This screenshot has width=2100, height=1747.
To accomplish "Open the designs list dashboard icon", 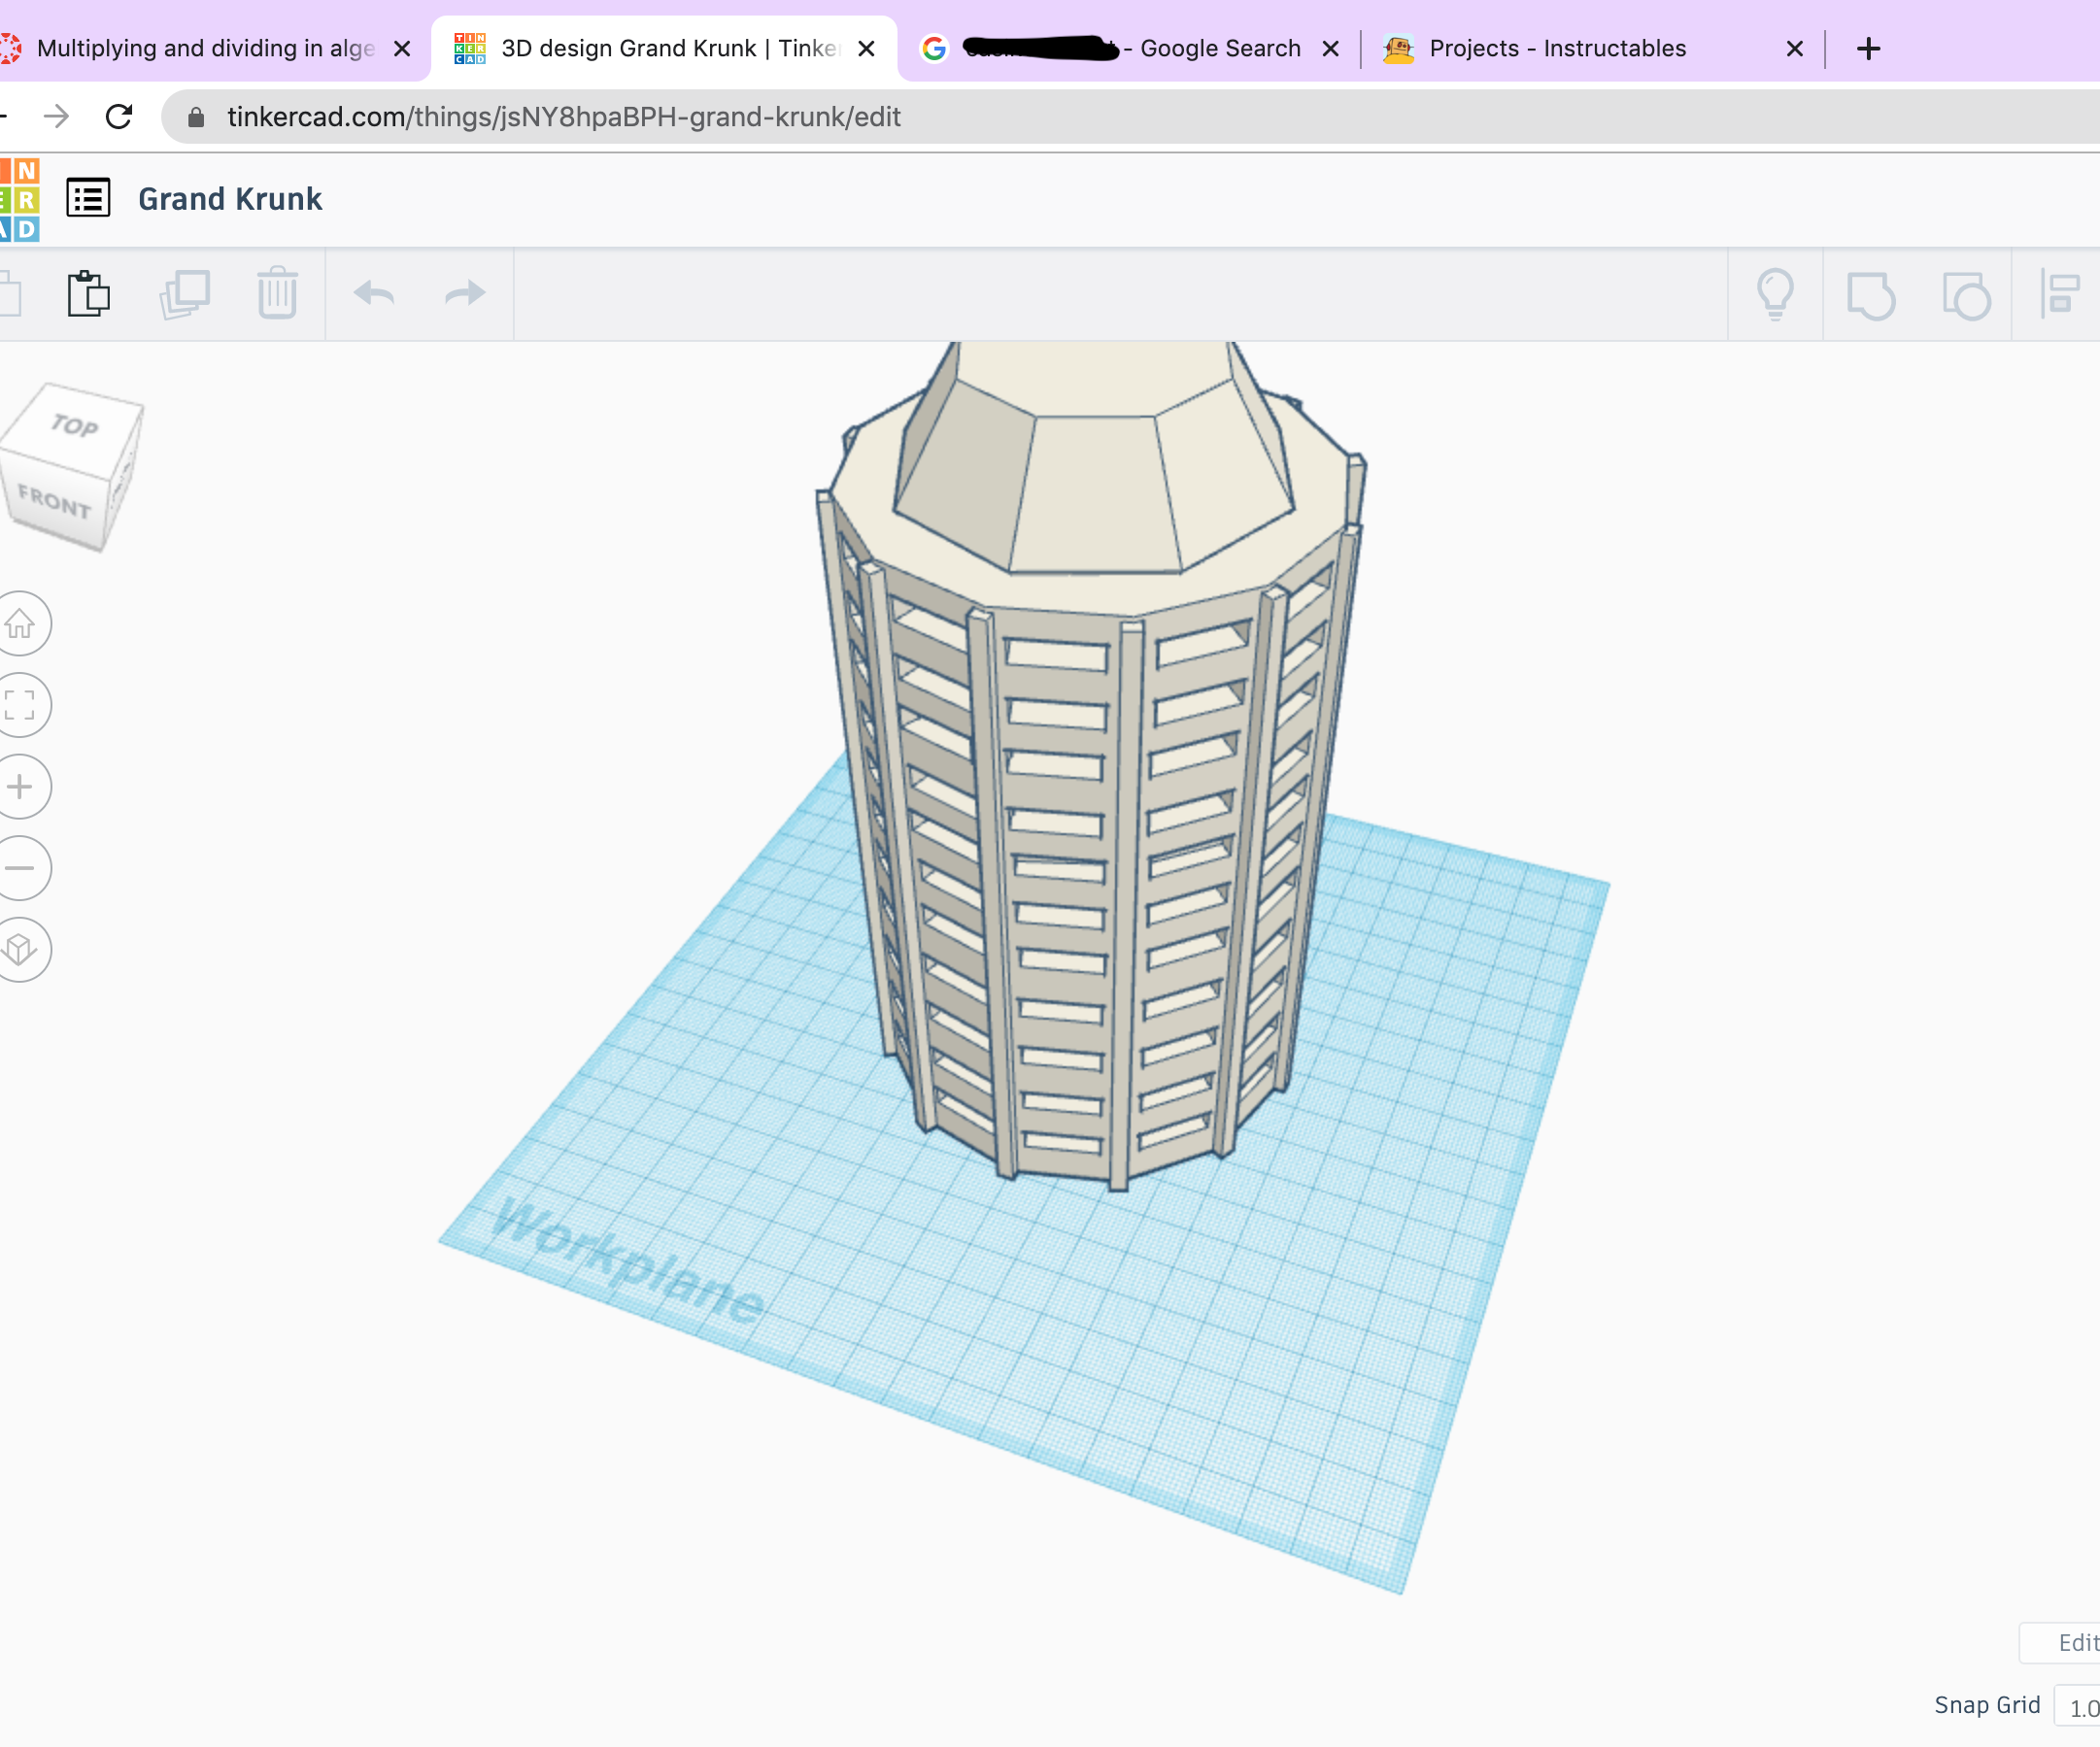I will pyautogui.click(x=88, y=198).
